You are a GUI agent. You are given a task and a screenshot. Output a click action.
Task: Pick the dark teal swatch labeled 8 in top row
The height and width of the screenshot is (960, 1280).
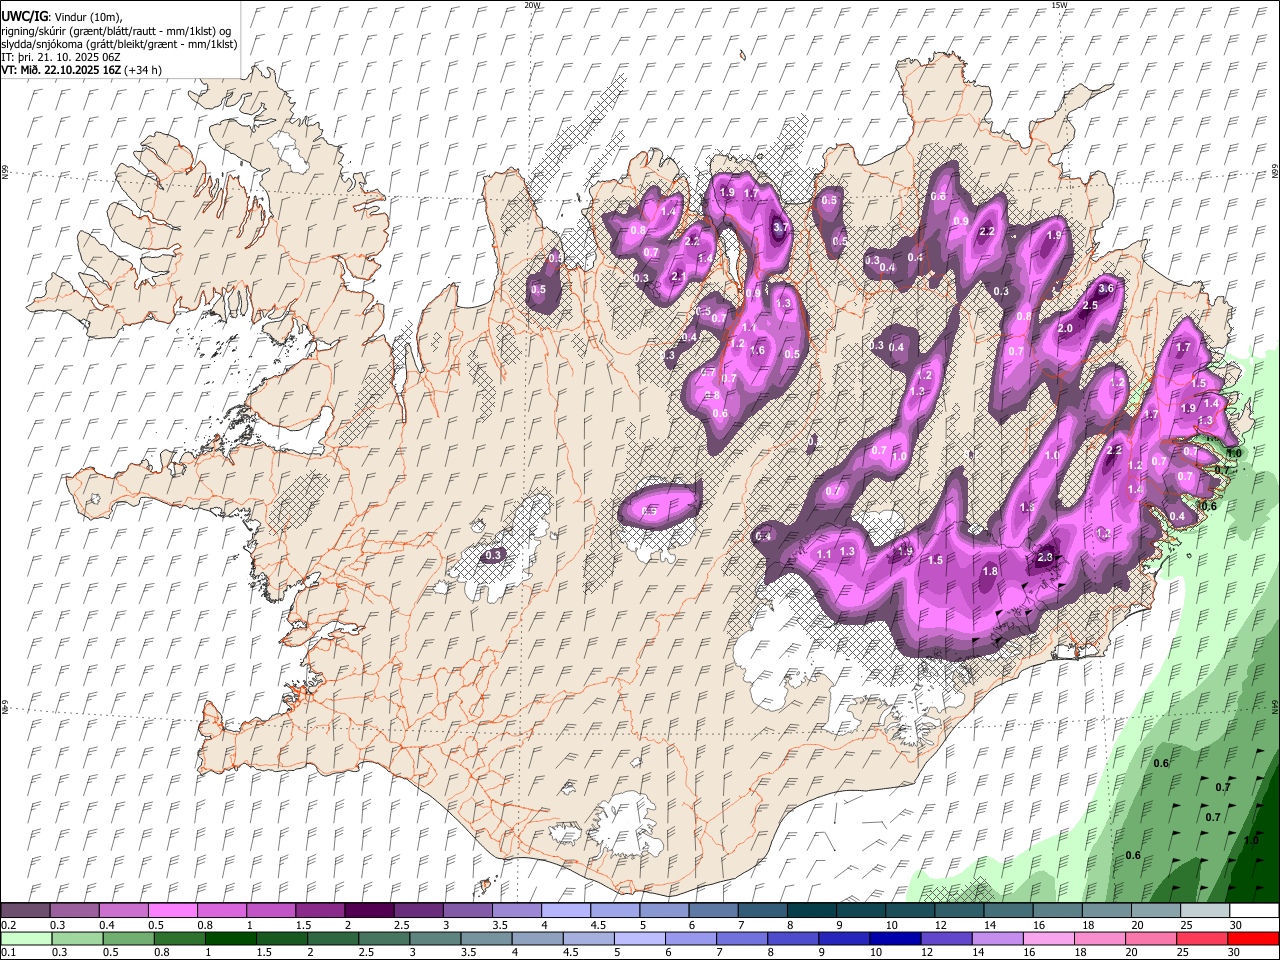click(812, 911)
